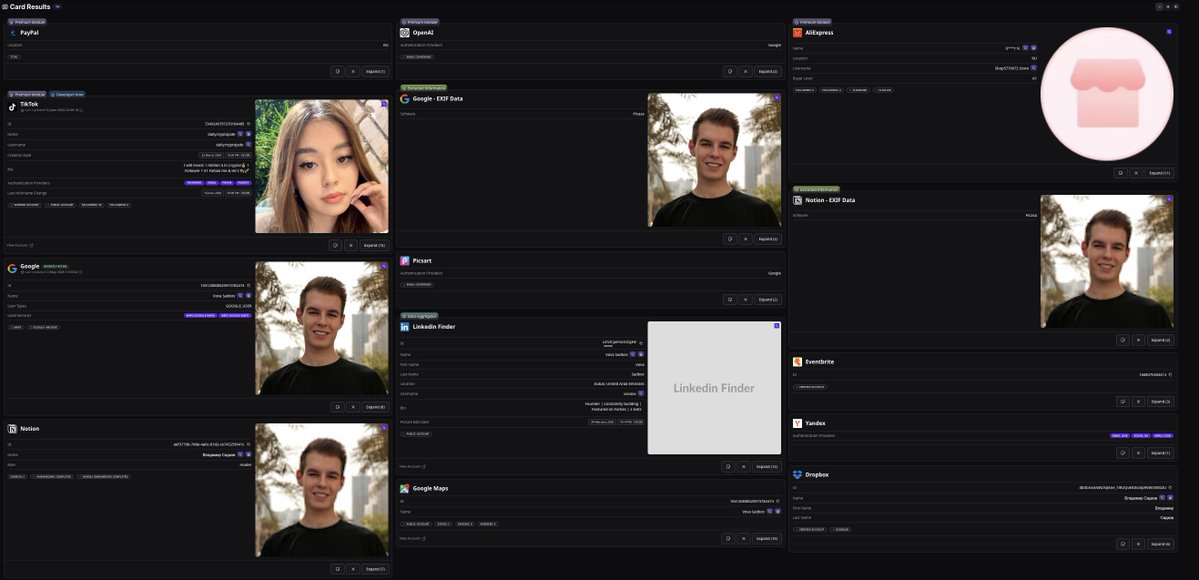Copy the Eventbrite ID value
The height and width of the screenshot is (580, 1199).
tap(1170, 375)
